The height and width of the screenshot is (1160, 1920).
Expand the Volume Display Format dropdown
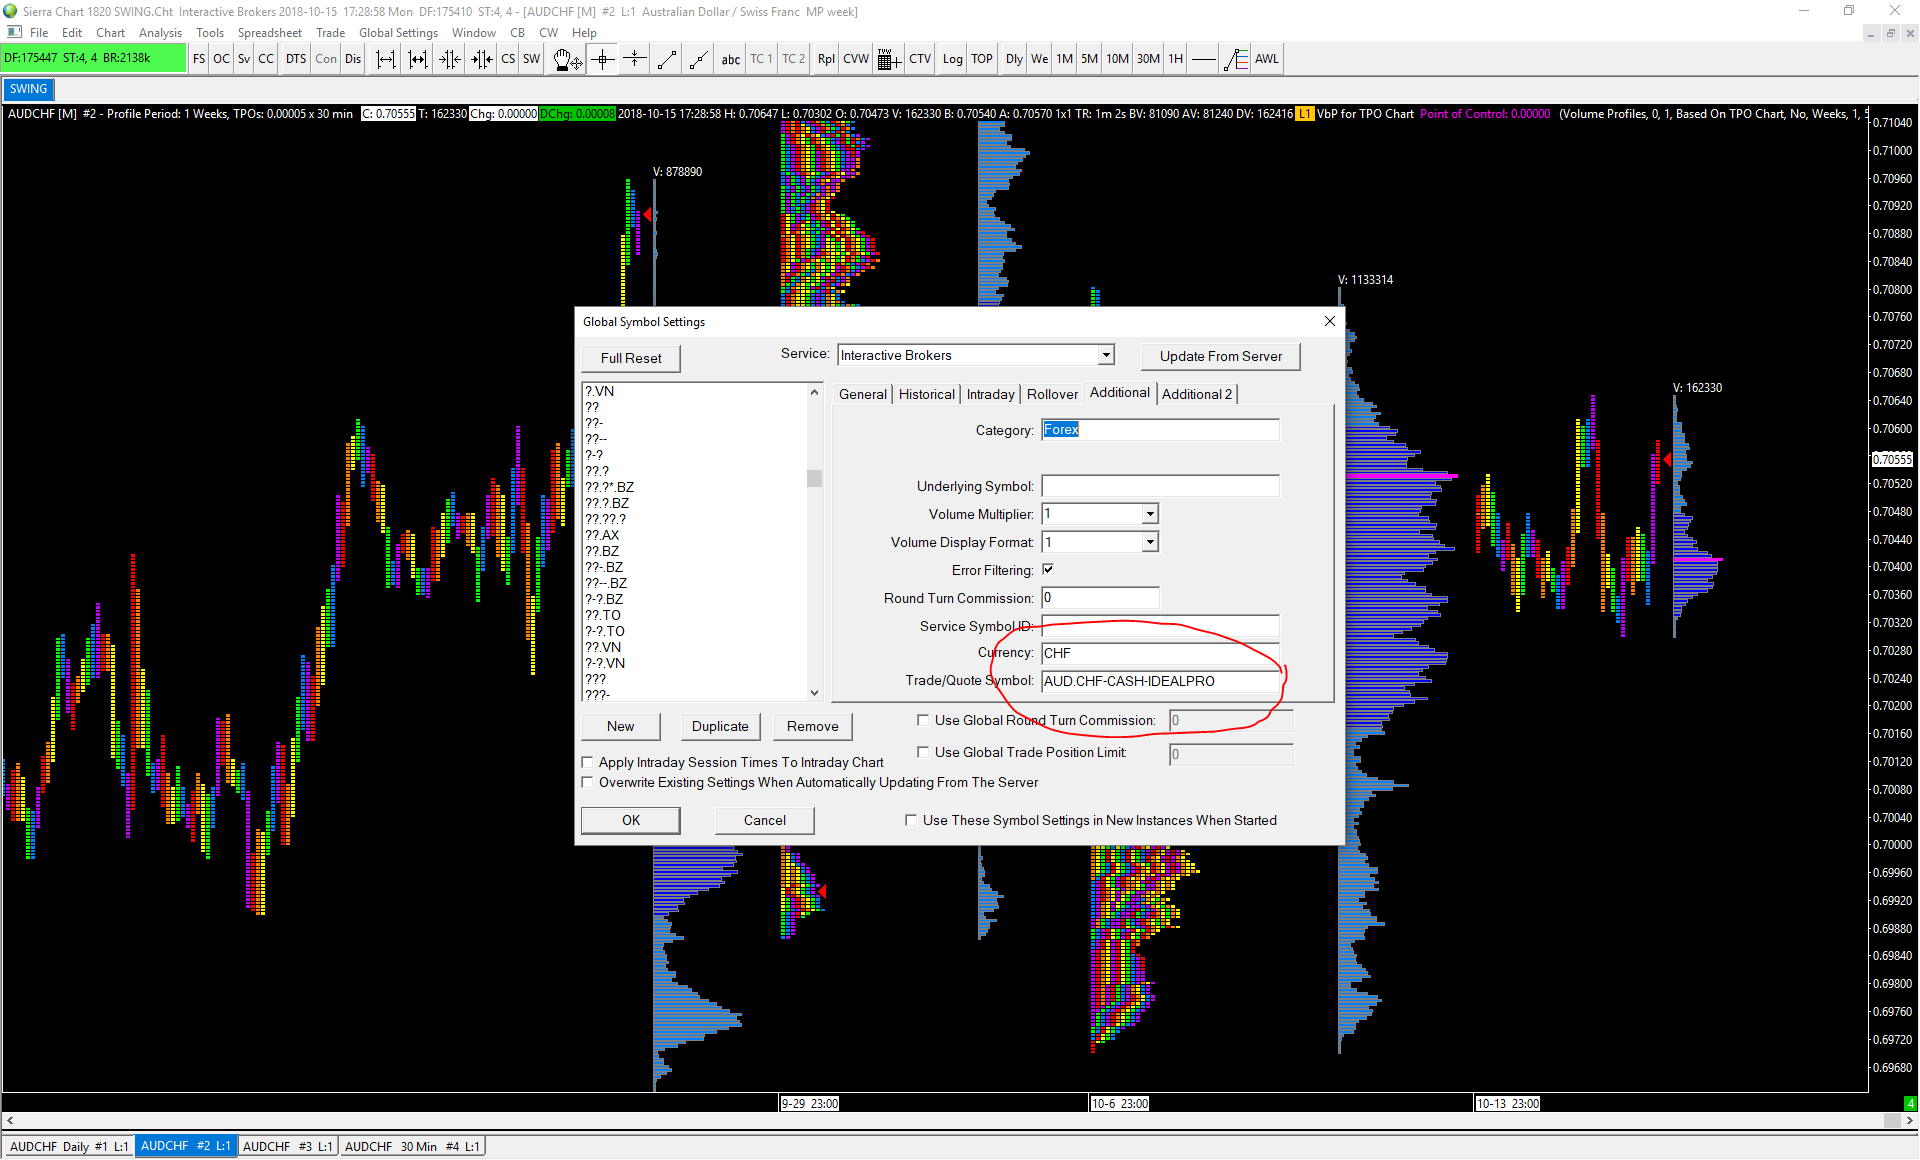[x=1150, y=542]
